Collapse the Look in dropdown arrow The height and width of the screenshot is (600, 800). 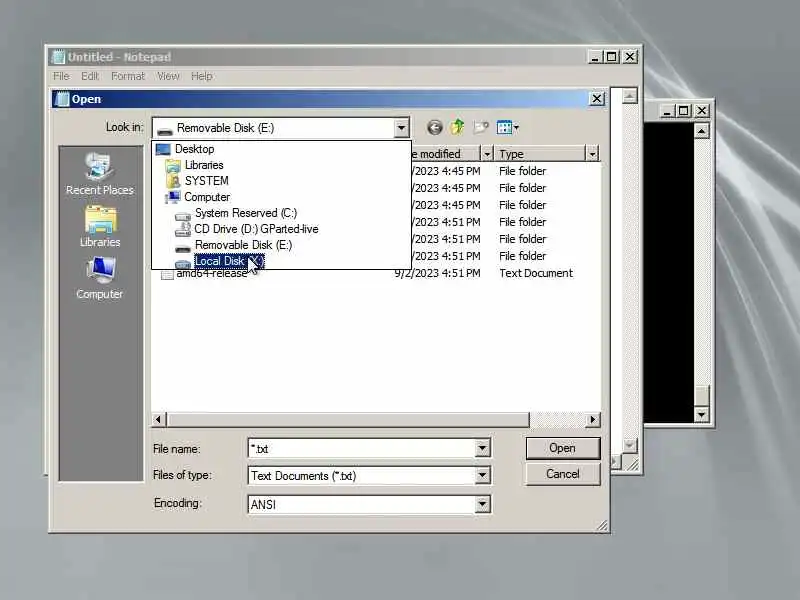401,128
